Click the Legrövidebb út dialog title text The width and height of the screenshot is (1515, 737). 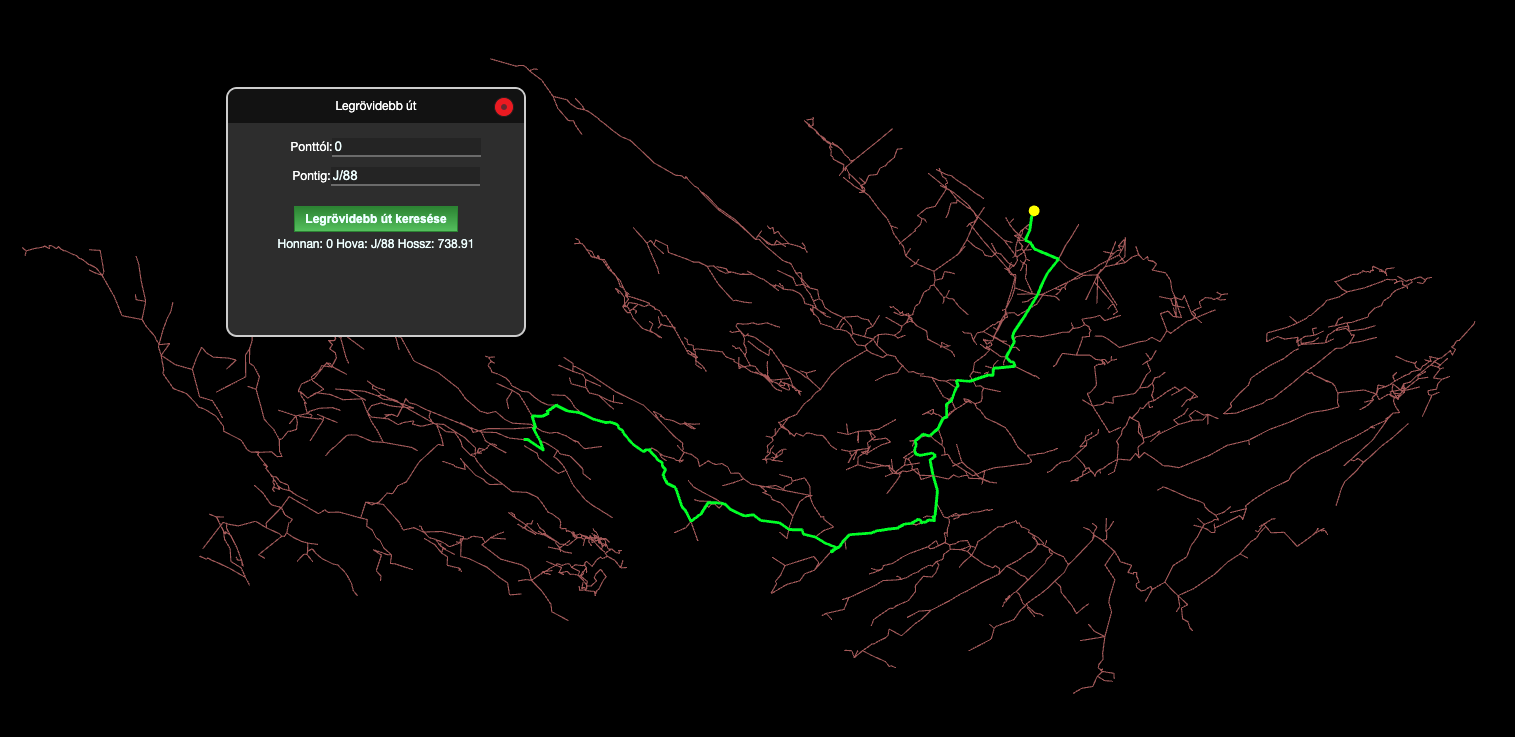click(x=375, y=106)
